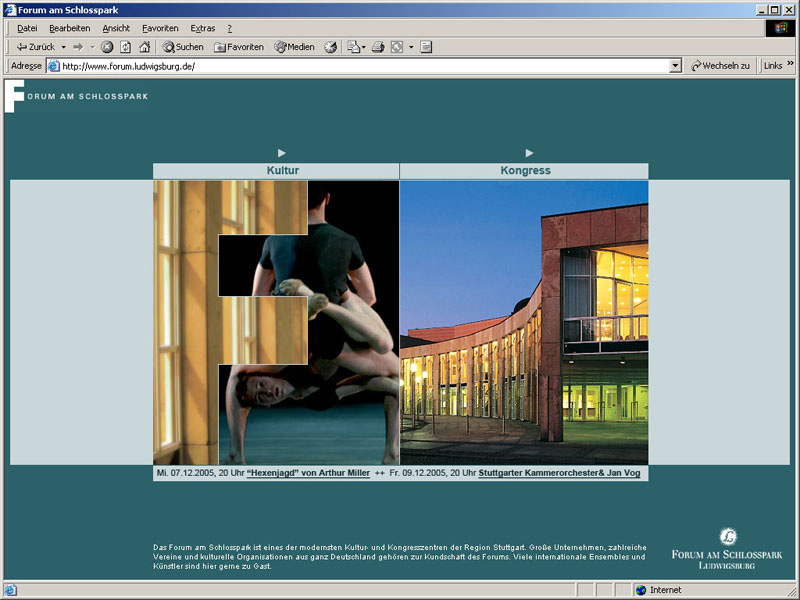The image size is (800, 600).
Task: Refresh the page with reload icon
Action: 126,47
